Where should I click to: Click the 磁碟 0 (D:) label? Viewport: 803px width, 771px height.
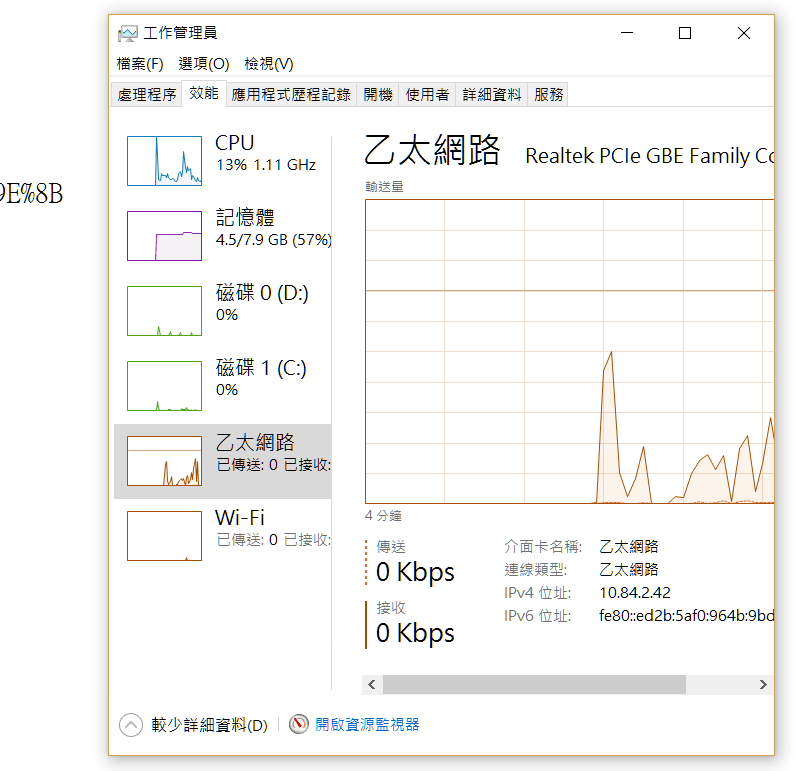tap(262, 293)
